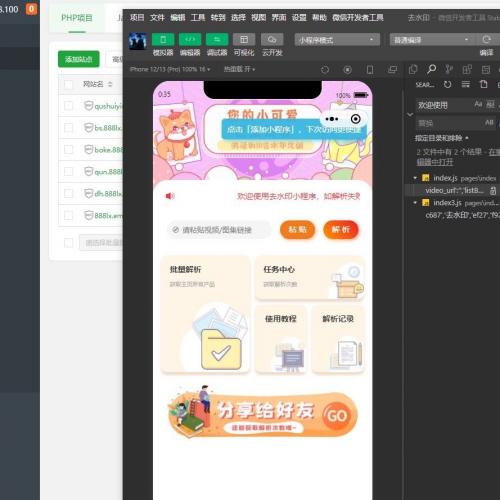Image resolution: width=500 pixels, height=500 pixels.
Task: Clear search results list icon
Action: [x=466, y=84]
